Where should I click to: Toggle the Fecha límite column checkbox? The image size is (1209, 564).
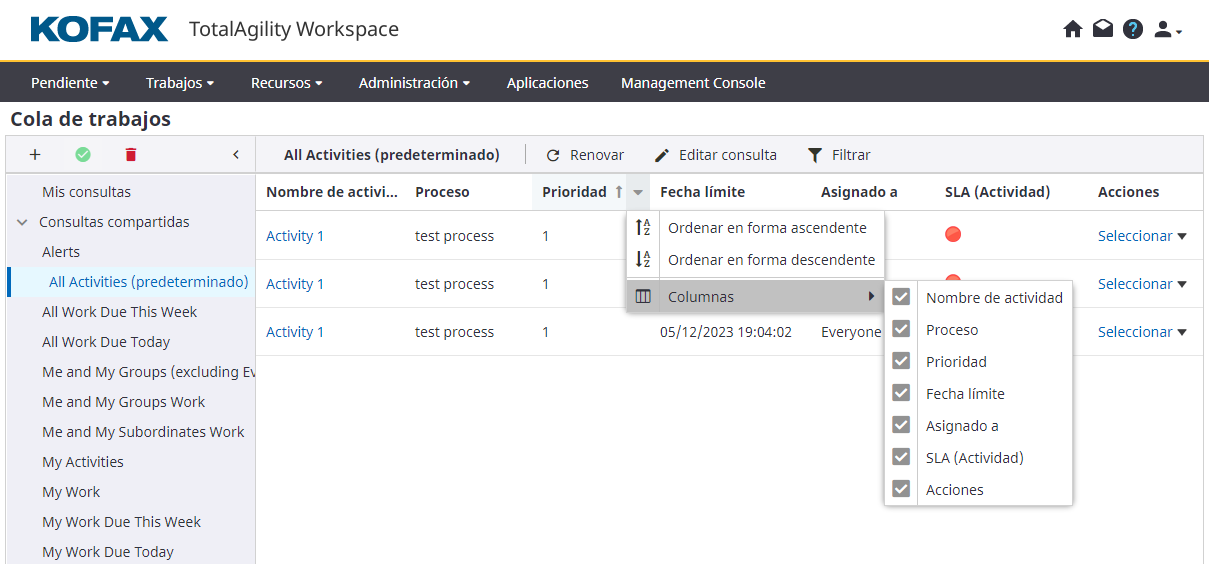901,393
